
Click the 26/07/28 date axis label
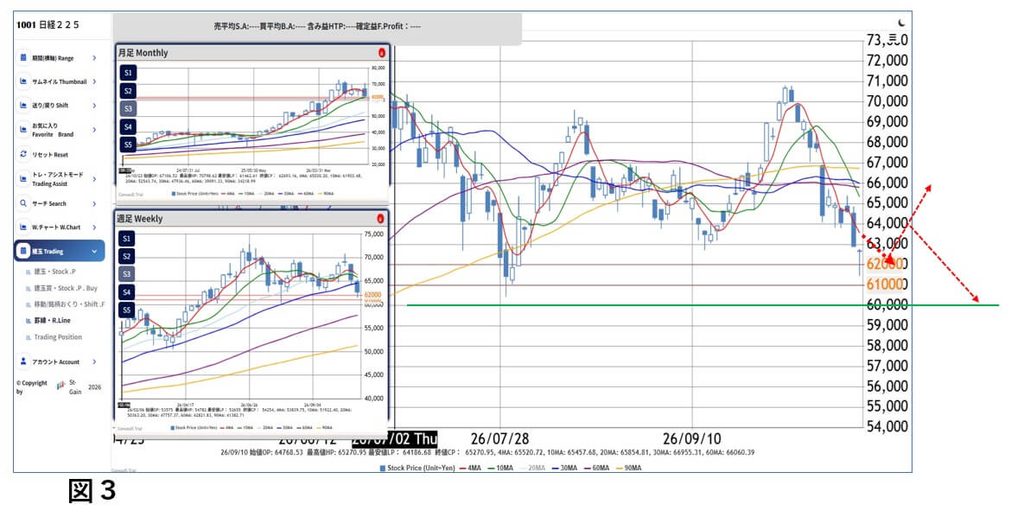(500, 437)
